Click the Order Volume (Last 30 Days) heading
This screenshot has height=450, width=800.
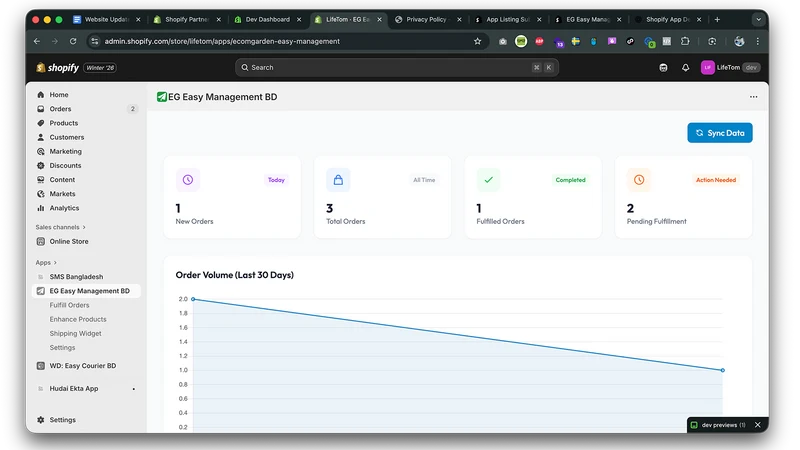point(235,275)
